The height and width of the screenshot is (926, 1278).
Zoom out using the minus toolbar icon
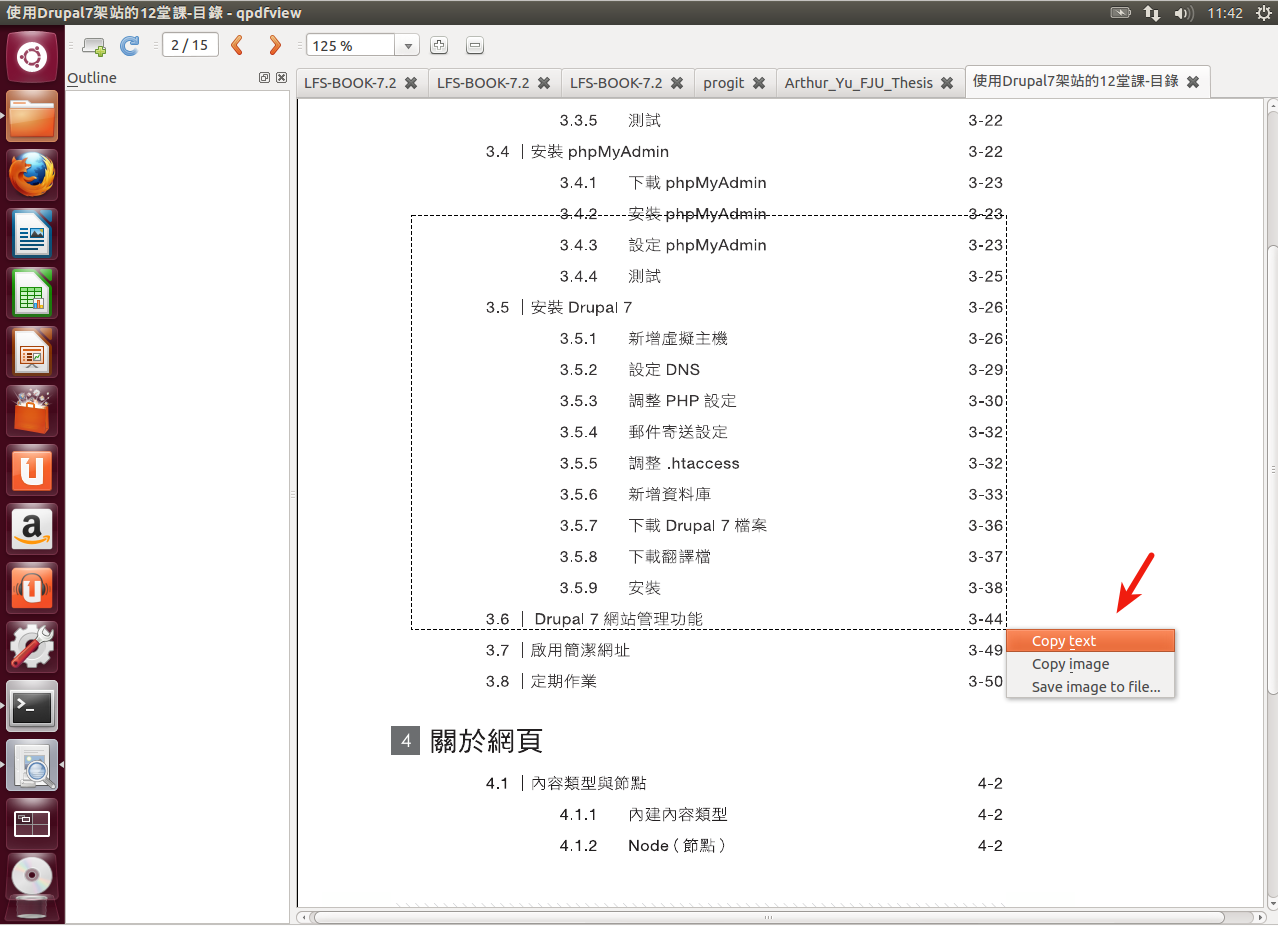pos(474,45)
